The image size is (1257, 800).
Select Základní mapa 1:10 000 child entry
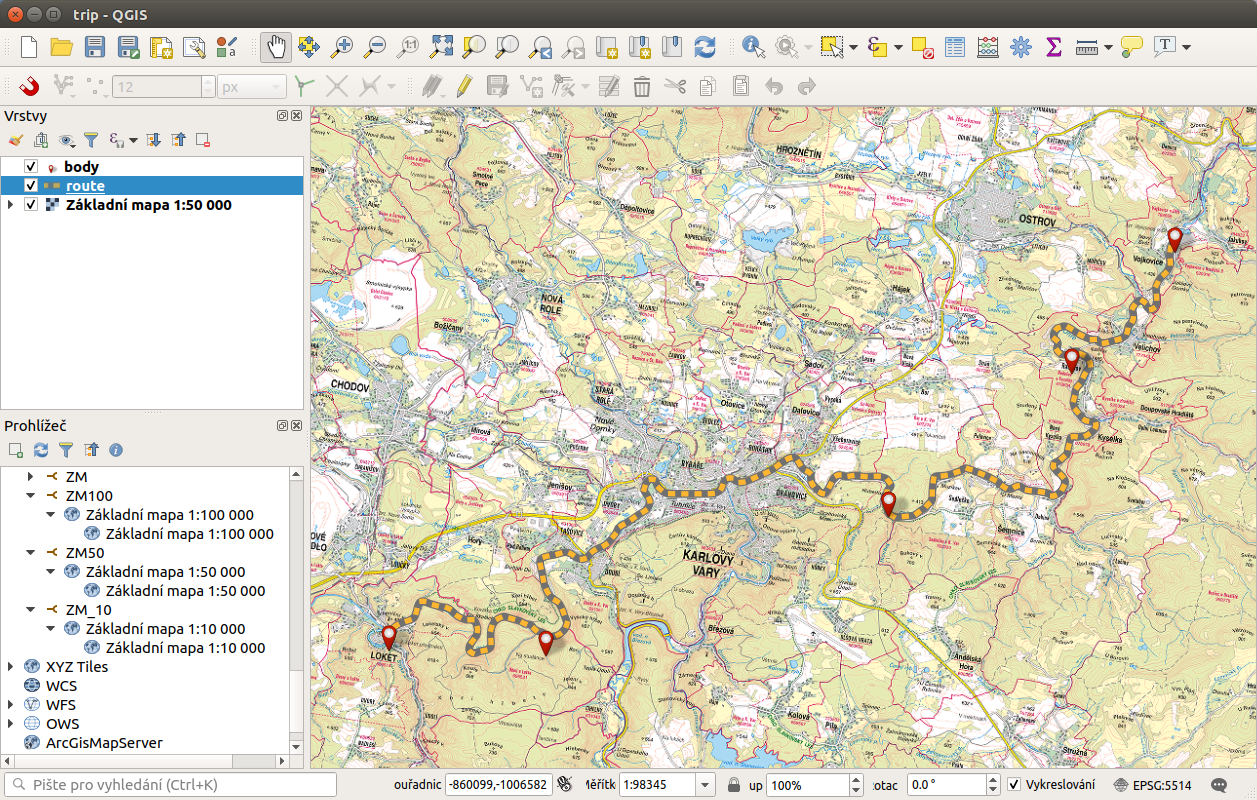[185, 648]
